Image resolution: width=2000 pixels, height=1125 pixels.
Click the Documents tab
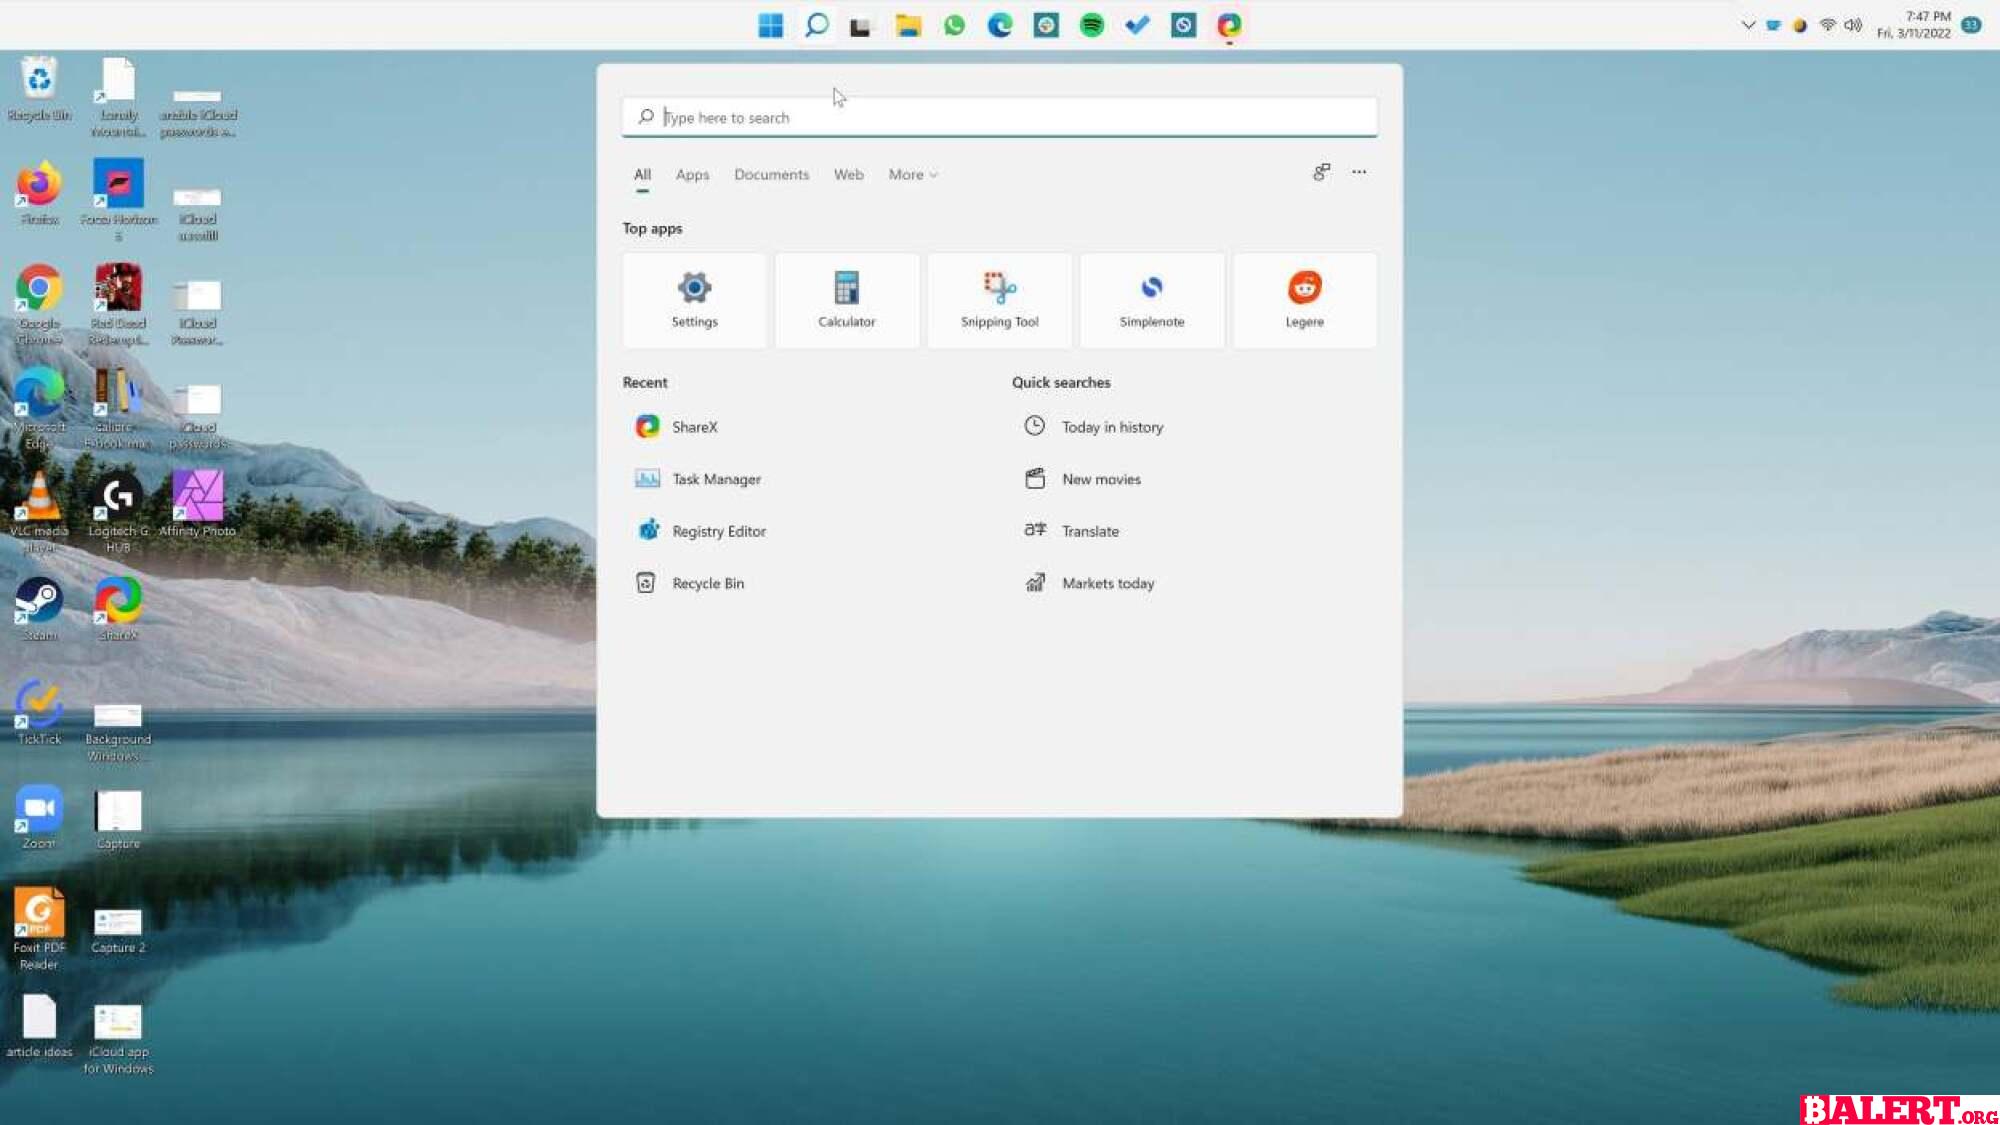771,174
